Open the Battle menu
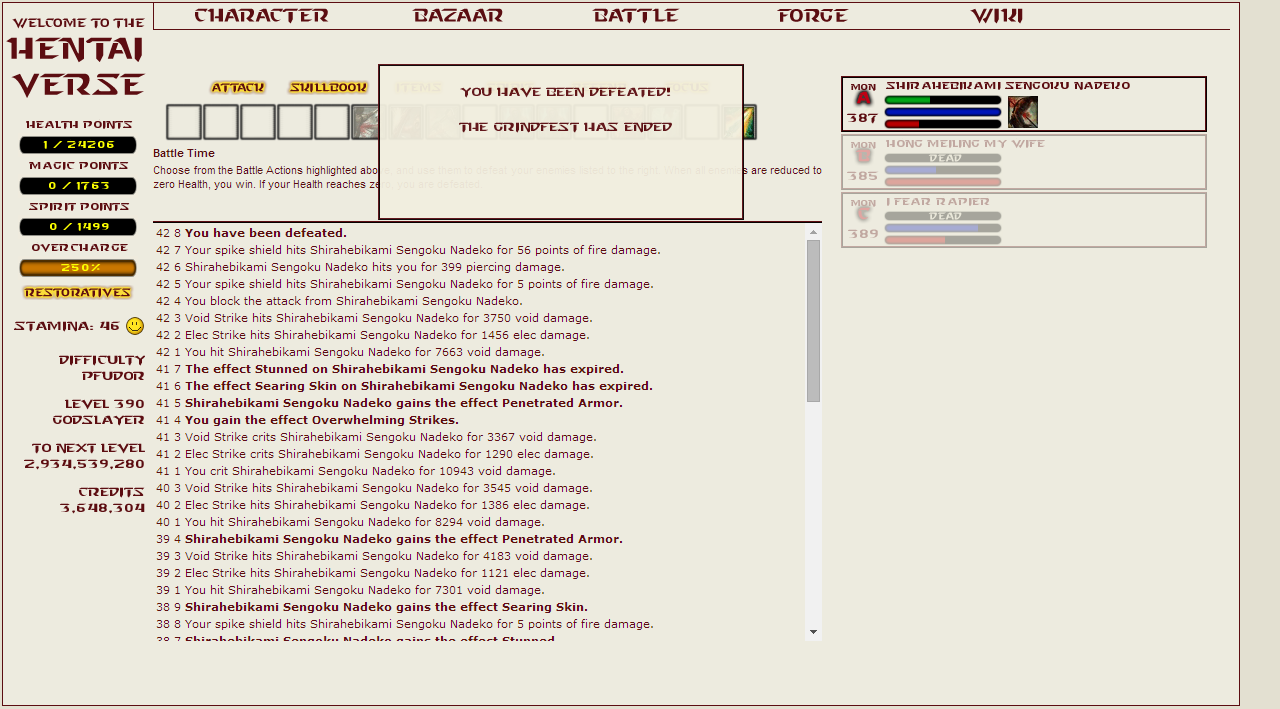This screenshot has width=1280, height=709. [636, 16]
